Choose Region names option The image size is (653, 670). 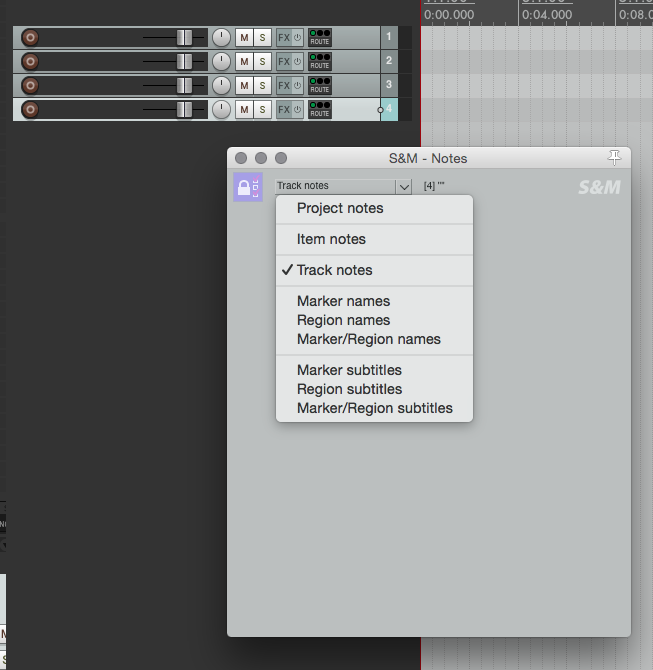374,320
